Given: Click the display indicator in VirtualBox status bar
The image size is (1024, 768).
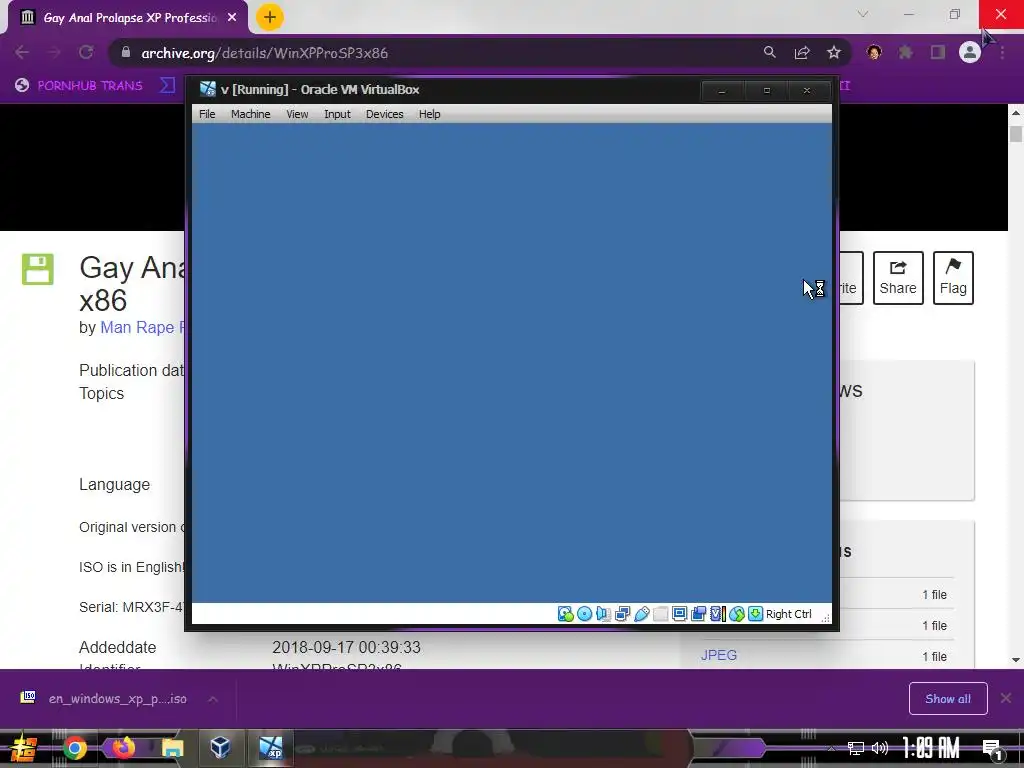Looking at the screenshot, I should (679, 614).
